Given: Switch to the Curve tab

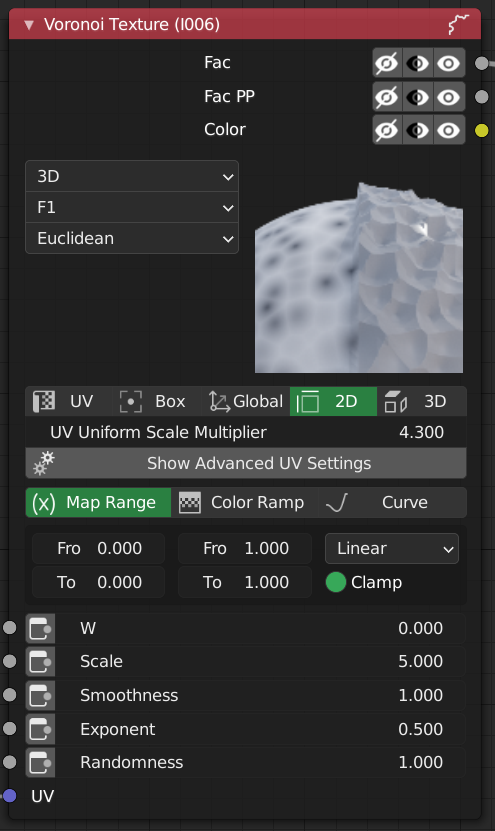Looking at the screenshot, I should [392, 502].
